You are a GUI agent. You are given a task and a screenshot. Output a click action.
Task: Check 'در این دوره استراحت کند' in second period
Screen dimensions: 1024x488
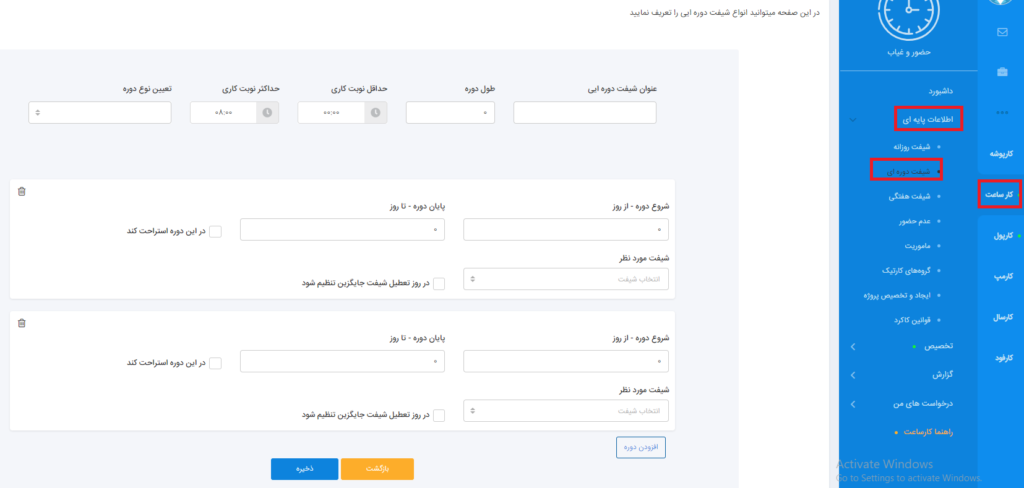215,363
